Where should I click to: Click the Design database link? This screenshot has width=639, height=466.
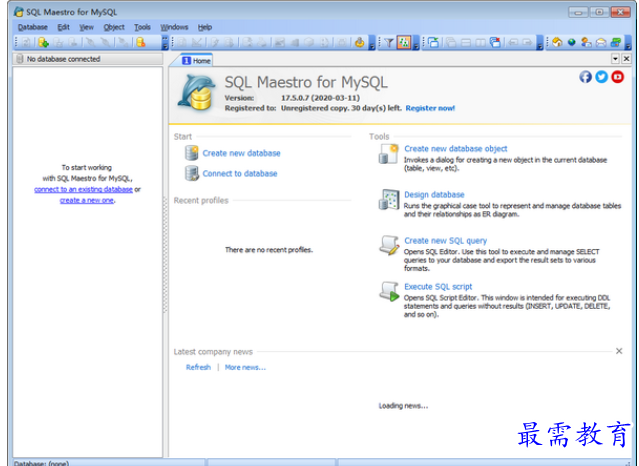[x=434, y=195]
